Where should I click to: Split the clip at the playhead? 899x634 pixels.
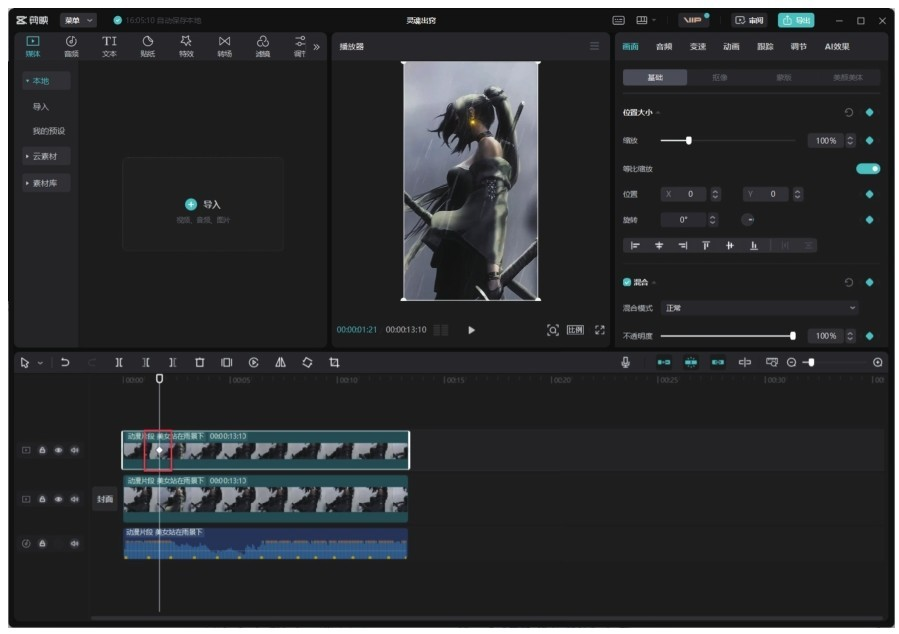(x=119, y=362)
